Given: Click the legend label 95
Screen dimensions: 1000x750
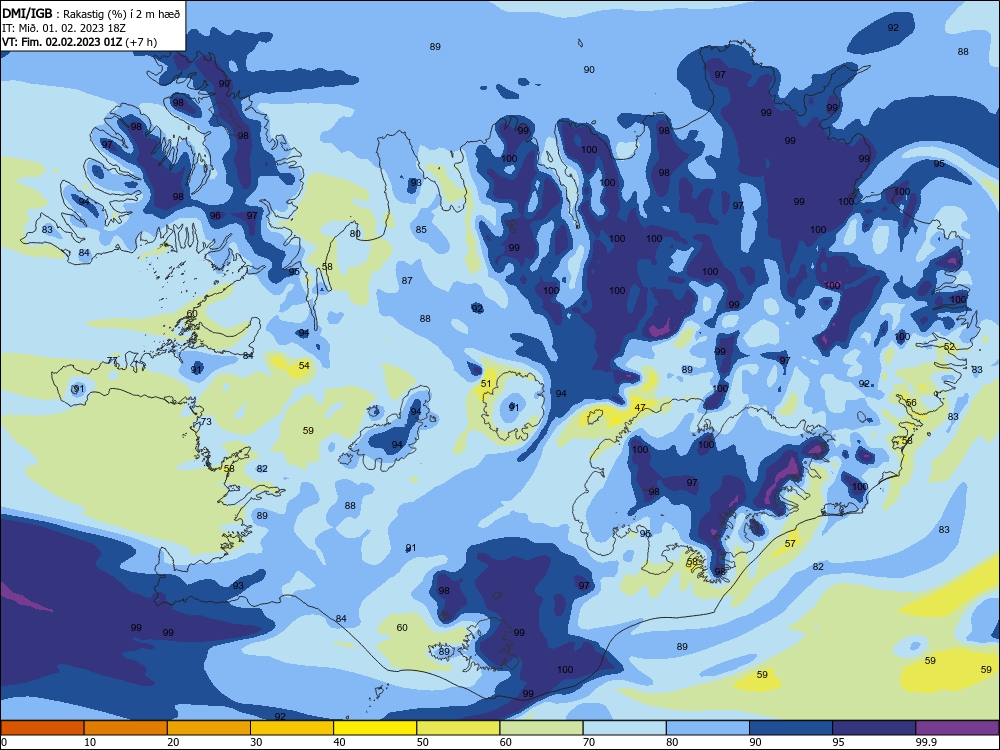Looking at the screenshot, I should (838, 742).
